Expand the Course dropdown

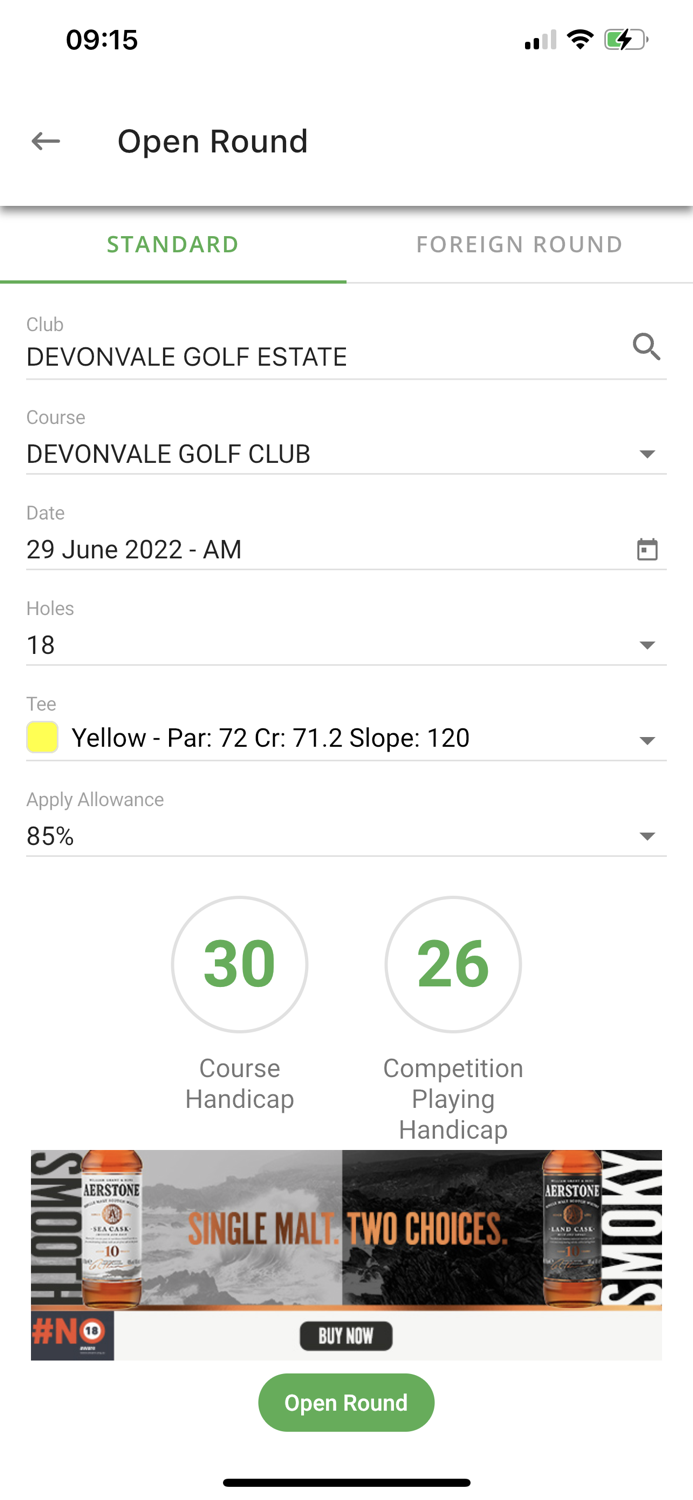pos(647,453)
